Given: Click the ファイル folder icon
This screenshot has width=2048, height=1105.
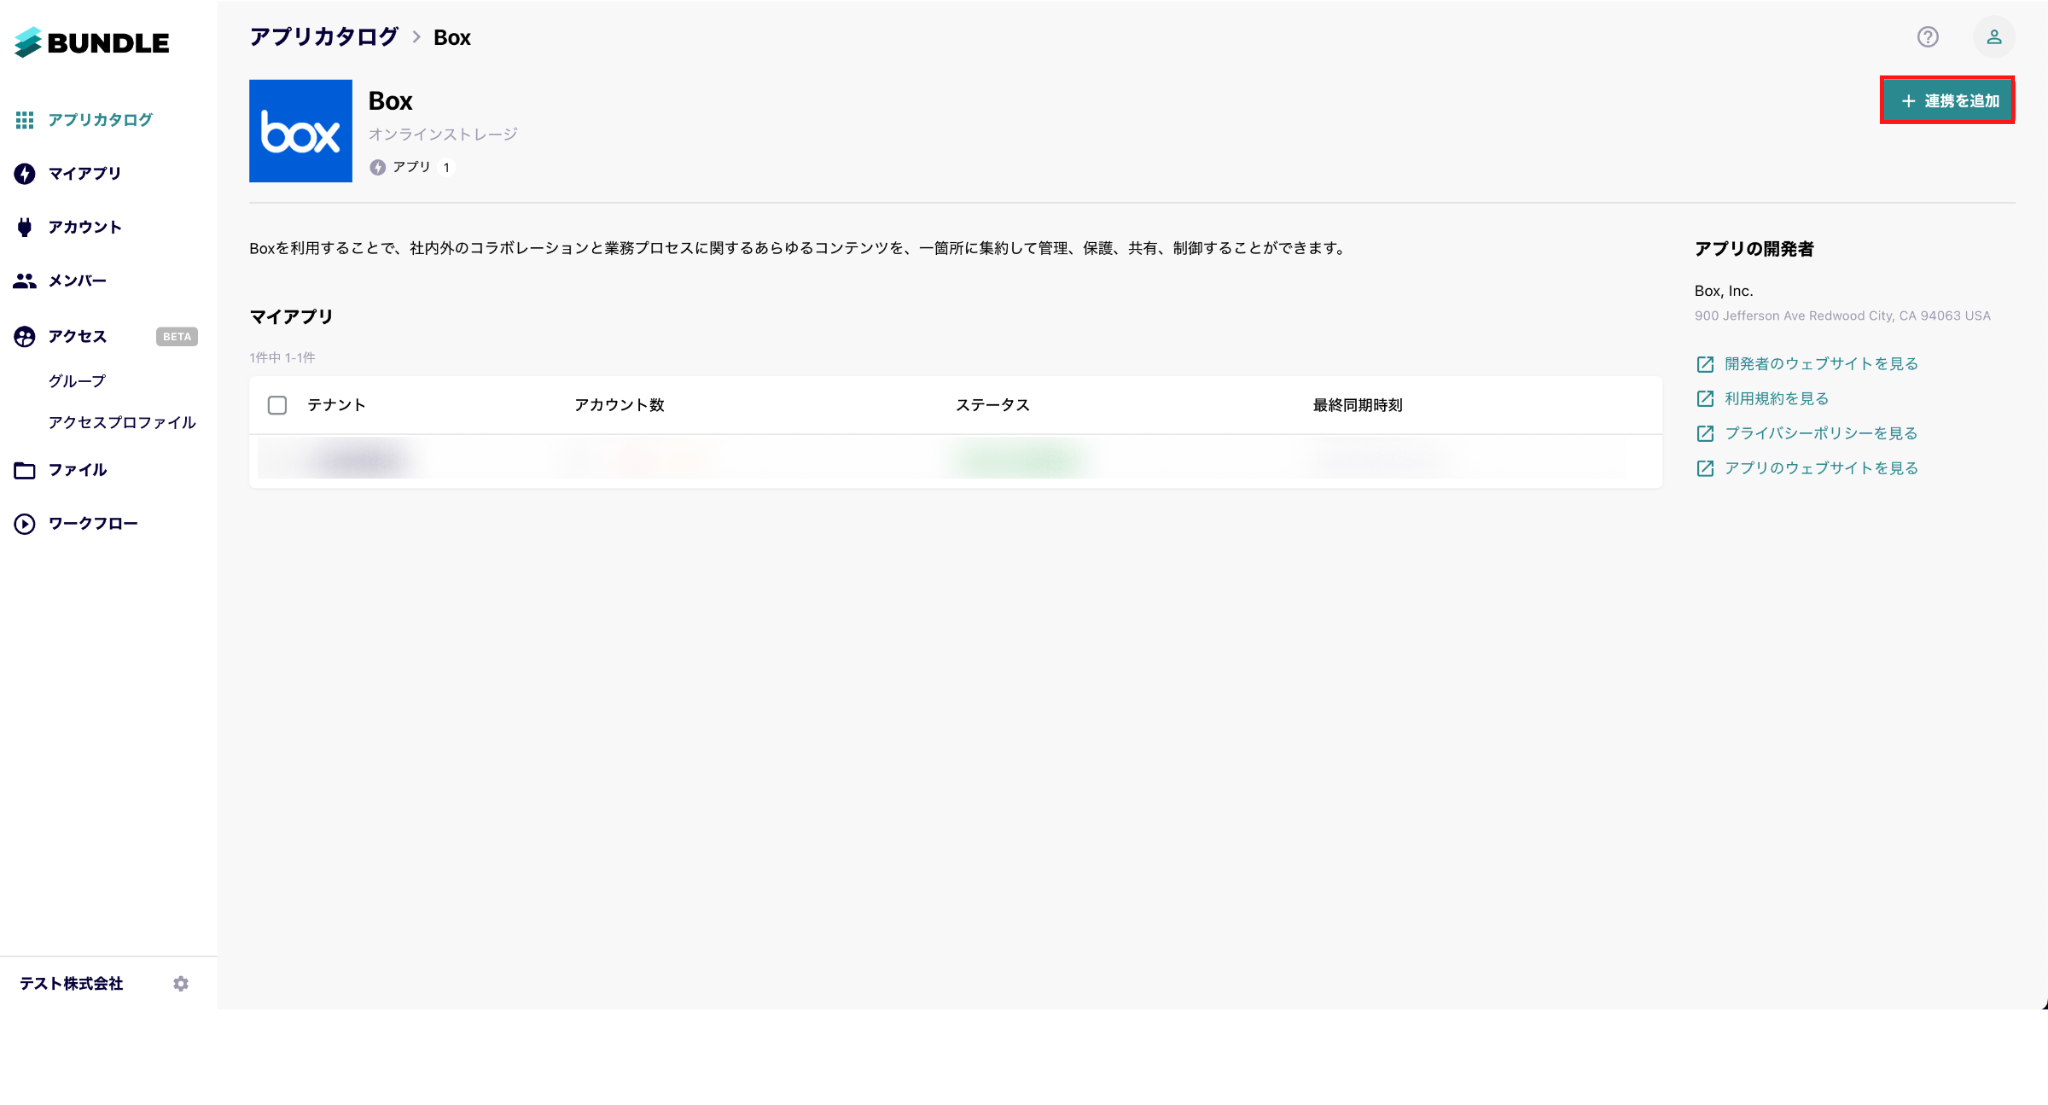Looking at the screenshot, I should pos(25,470).
